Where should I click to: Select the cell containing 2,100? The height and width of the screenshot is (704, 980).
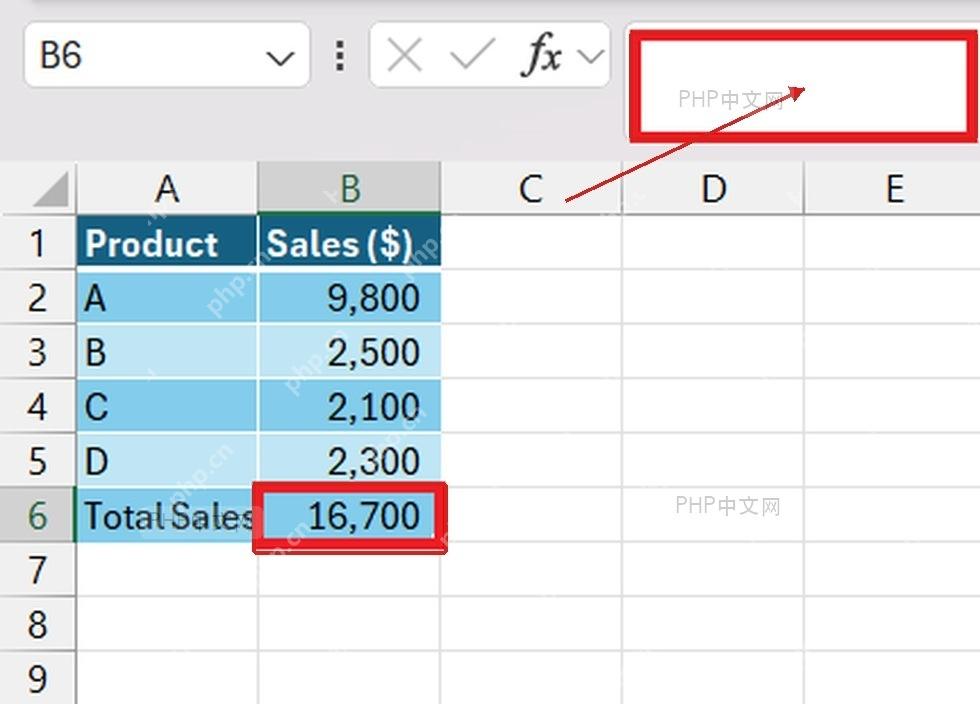[349, 406]
